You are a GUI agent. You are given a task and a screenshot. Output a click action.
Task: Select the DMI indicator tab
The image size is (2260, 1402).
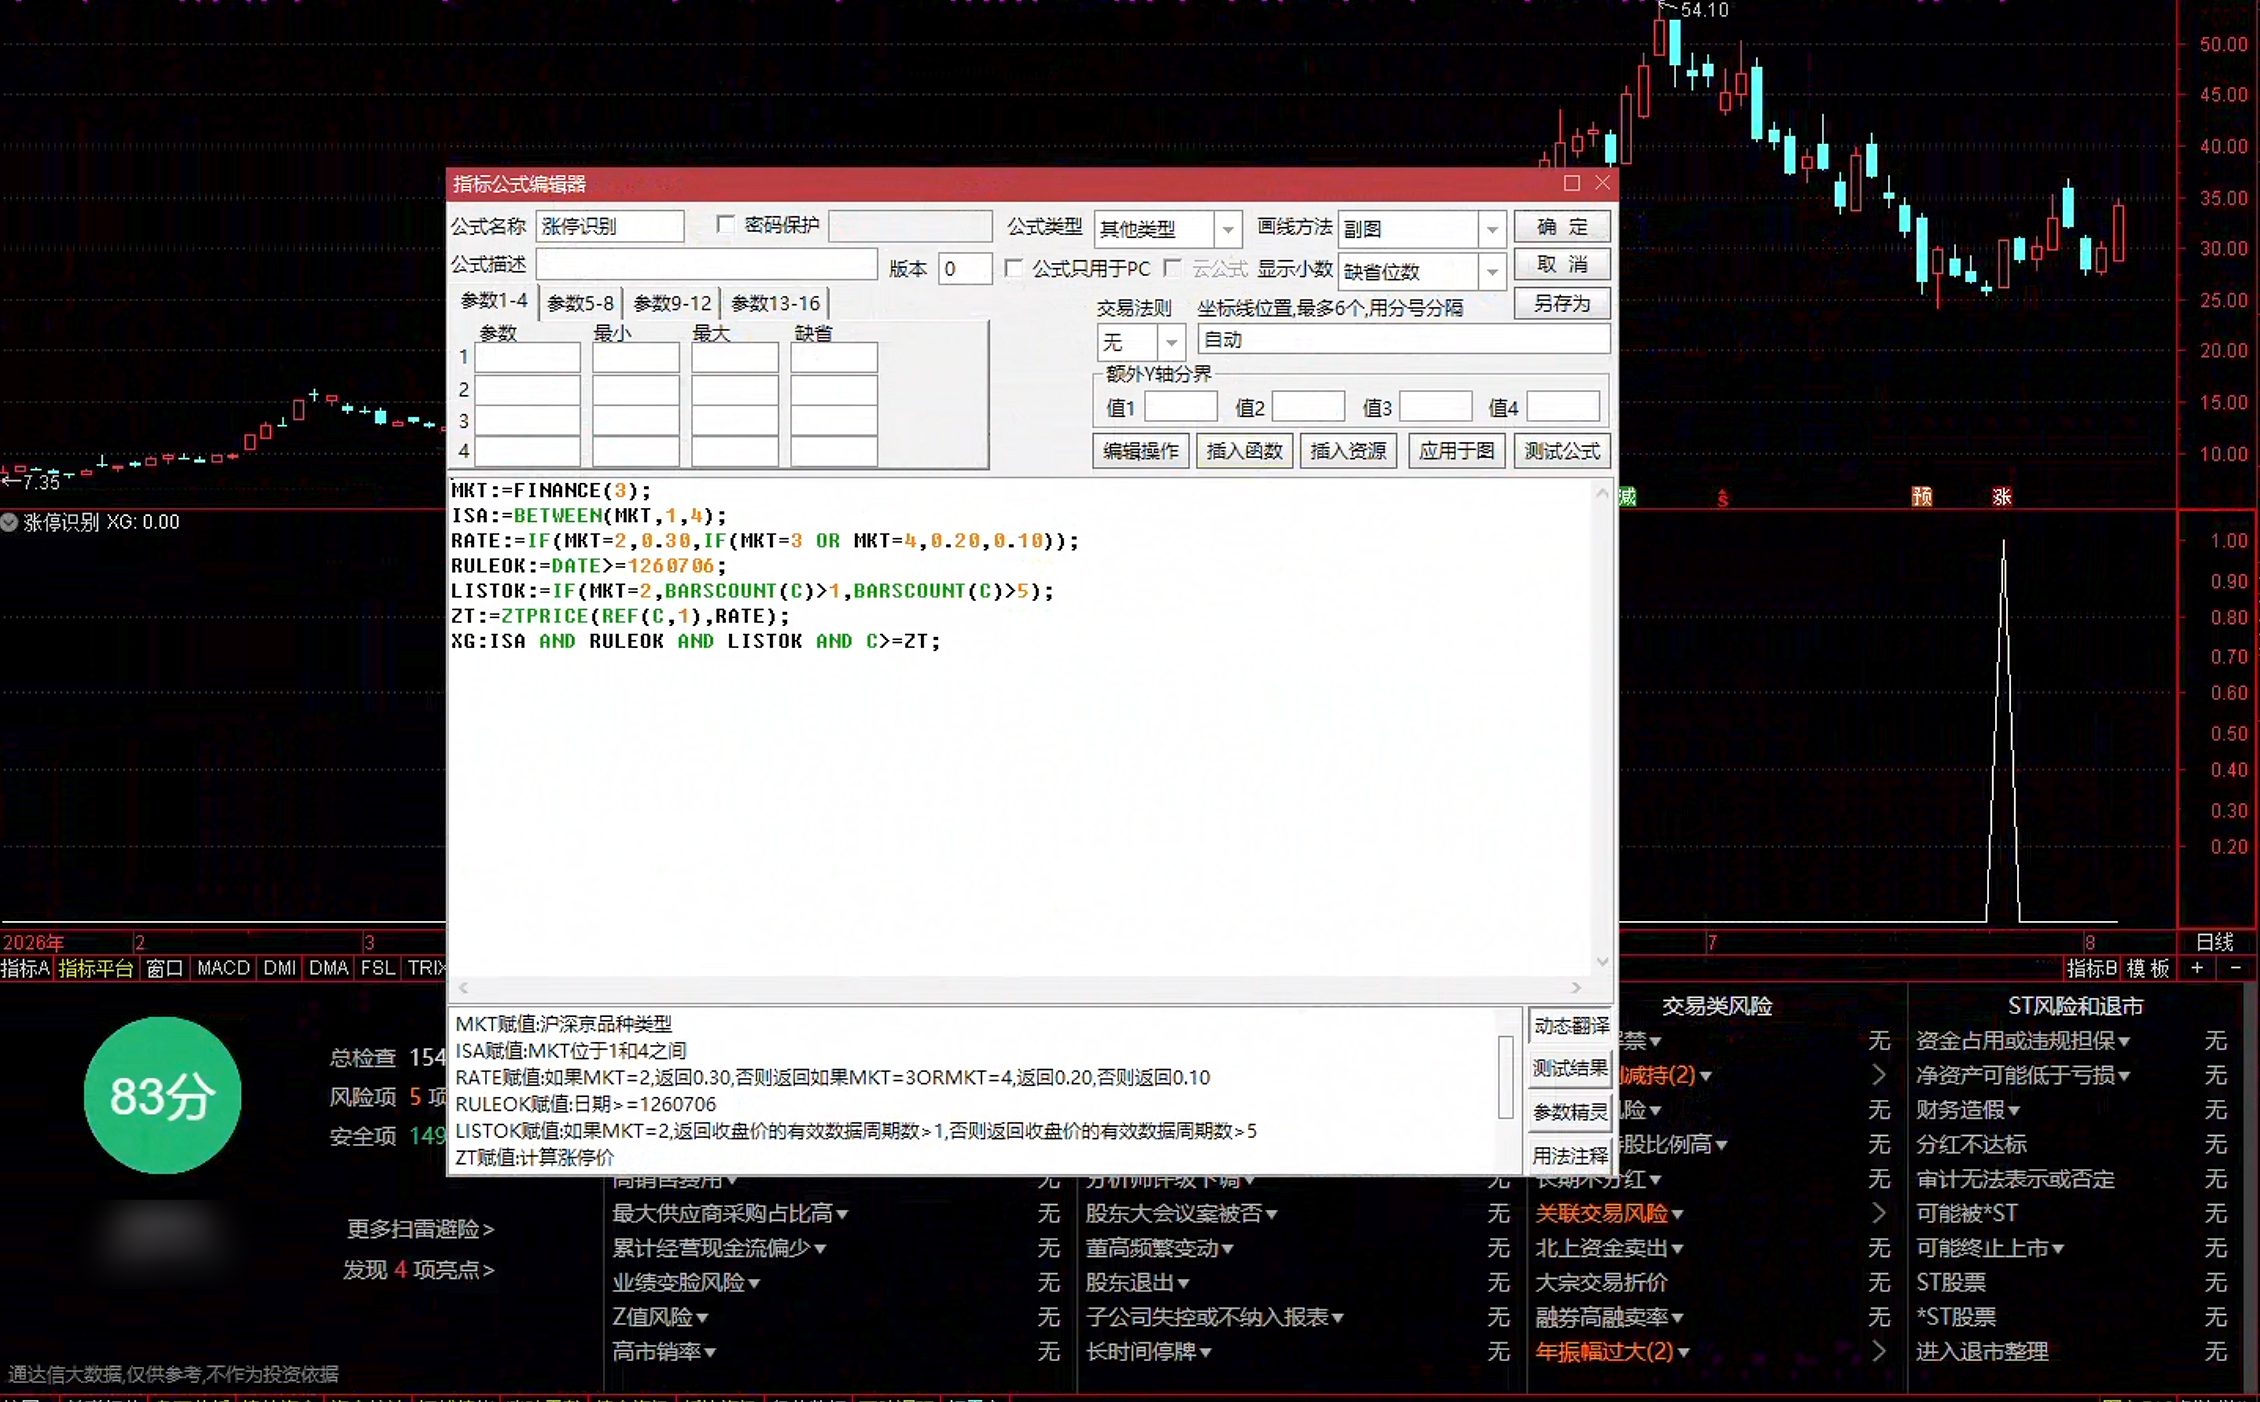coord(280,968)
